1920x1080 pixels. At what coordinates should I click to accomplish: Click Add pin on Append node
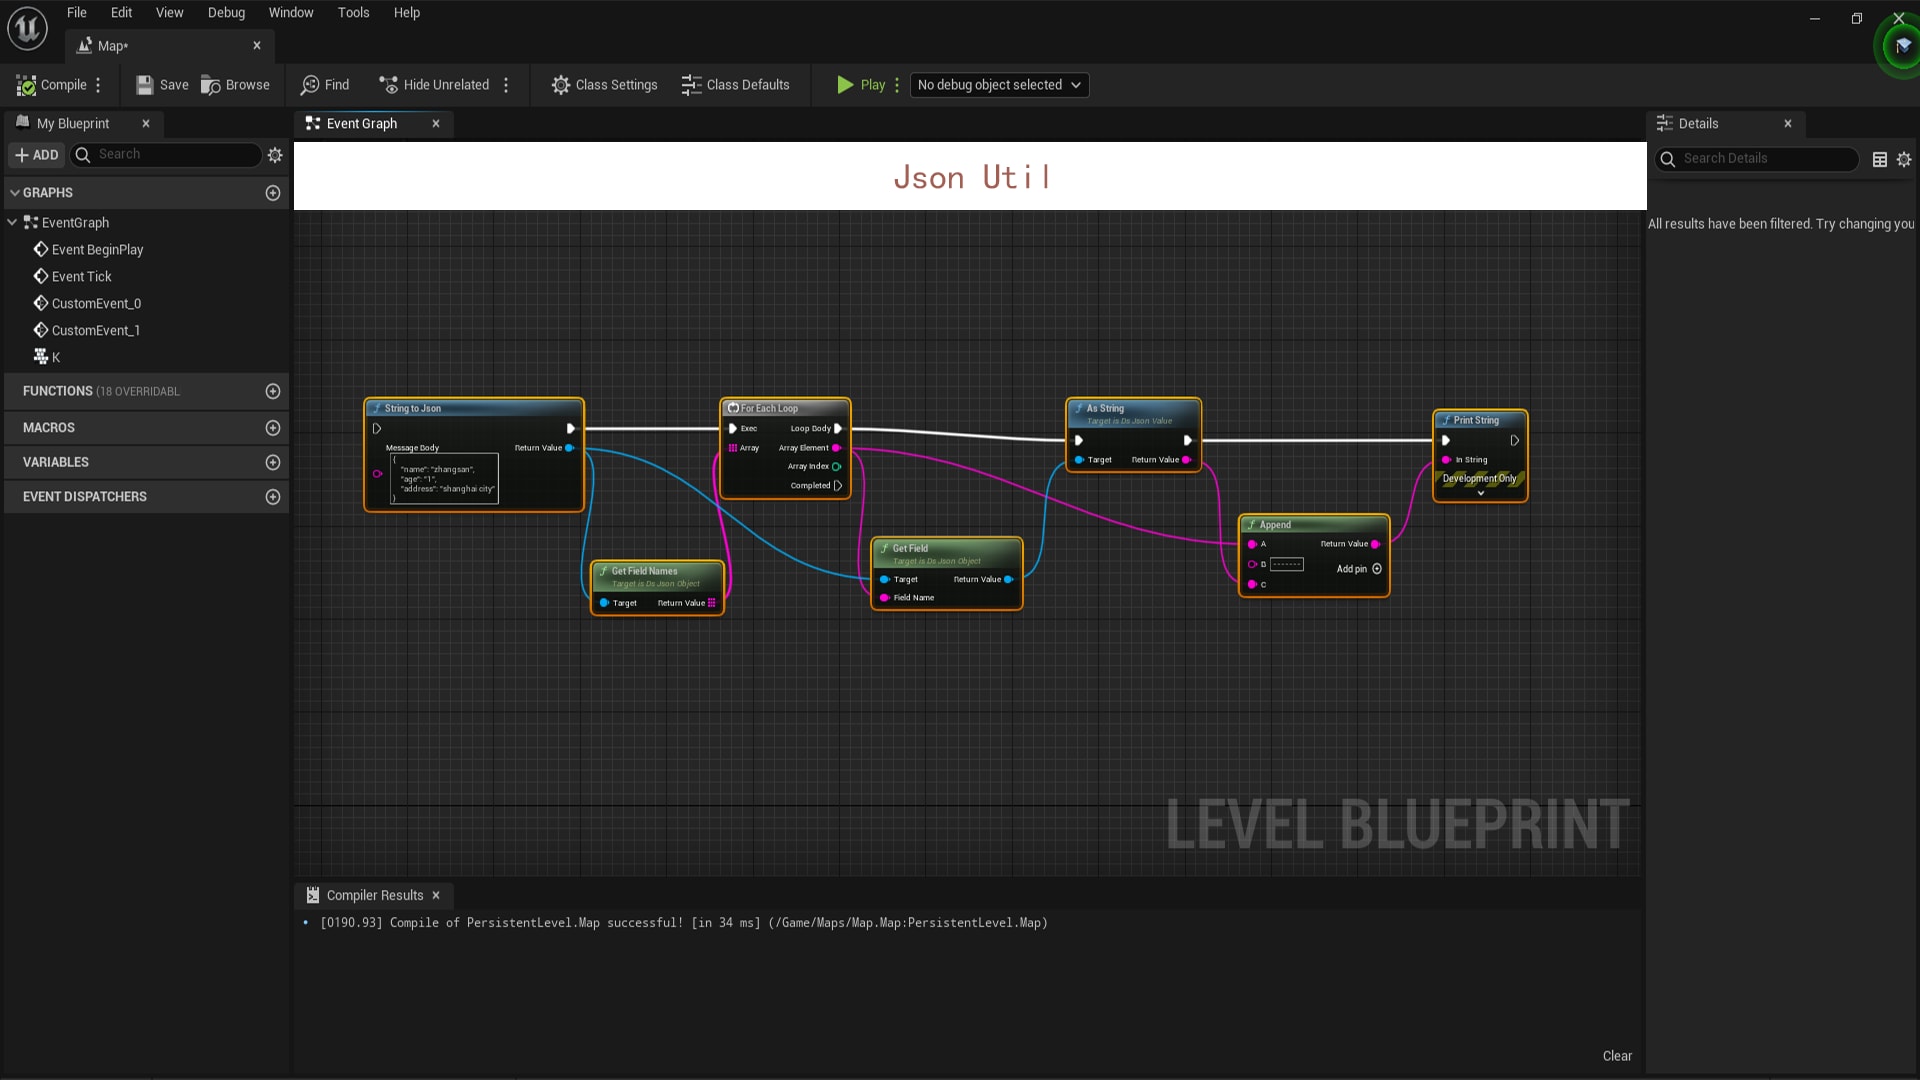[1376, 569]
